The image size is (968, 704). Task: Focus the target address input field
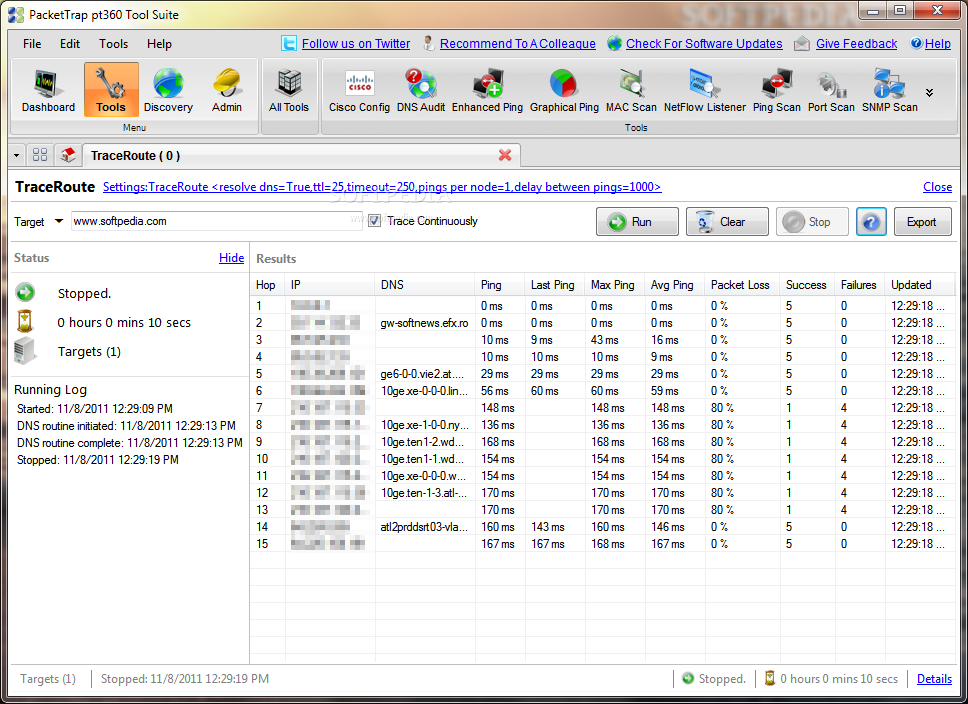pyautogui.click(x=216, y=221)
